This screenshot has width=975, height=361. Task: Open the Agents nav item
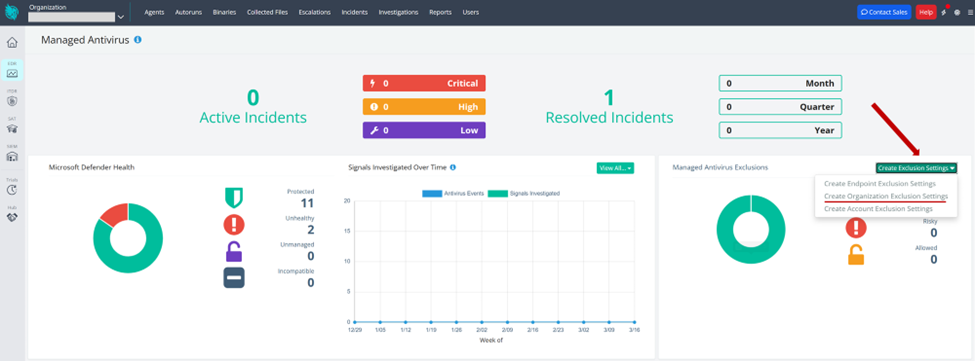(x=154, y=12)
